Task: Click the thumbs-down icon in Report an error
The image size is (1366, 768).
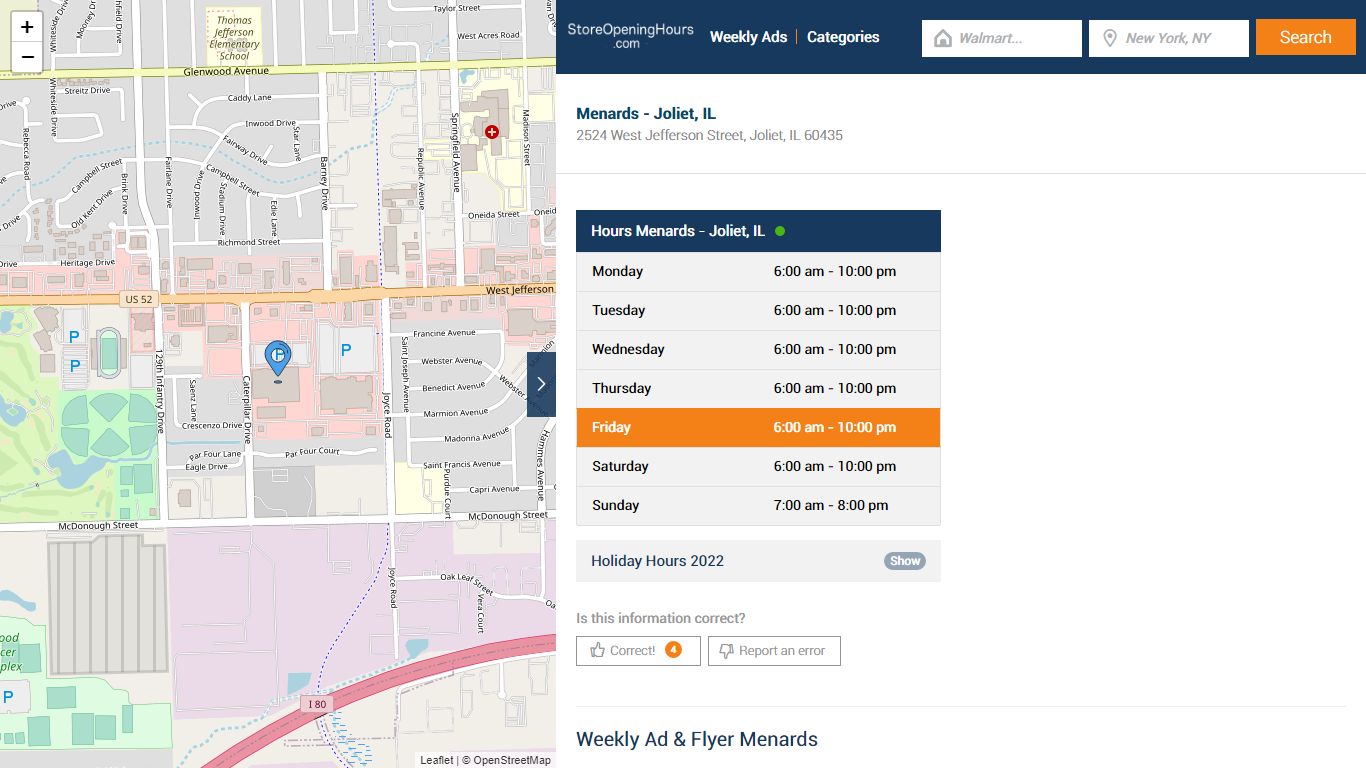Action: tap(727, 651)
